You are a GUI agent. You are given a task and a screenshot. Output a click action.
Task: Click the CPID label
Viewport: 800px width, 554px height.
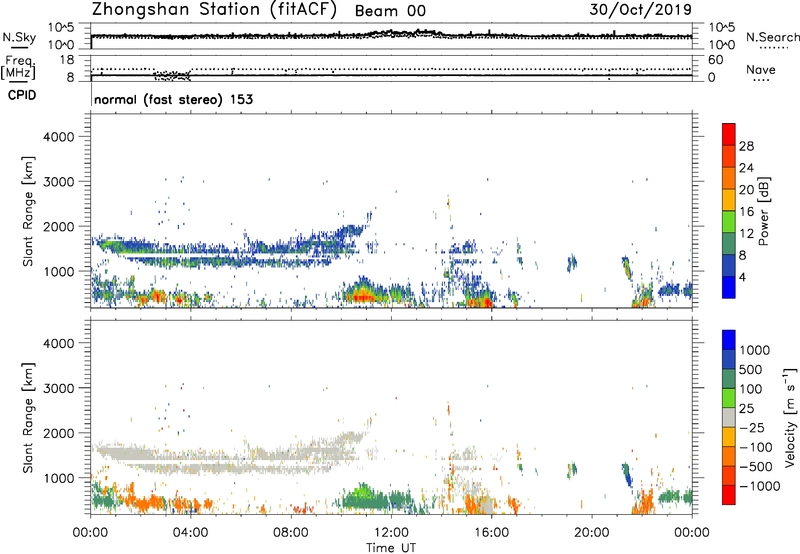point(22,95)
